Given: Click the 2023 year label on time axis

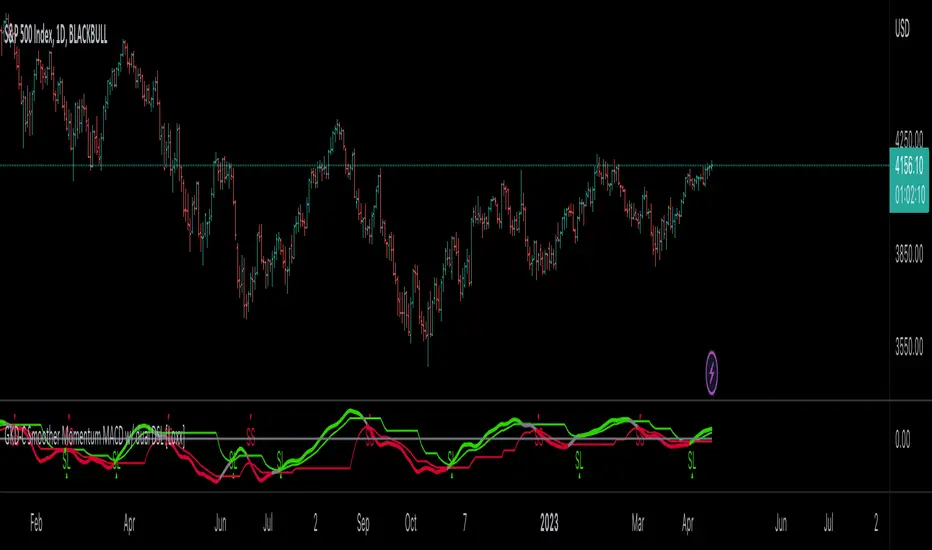Looking at the screenshot, I should coord(549,523).
